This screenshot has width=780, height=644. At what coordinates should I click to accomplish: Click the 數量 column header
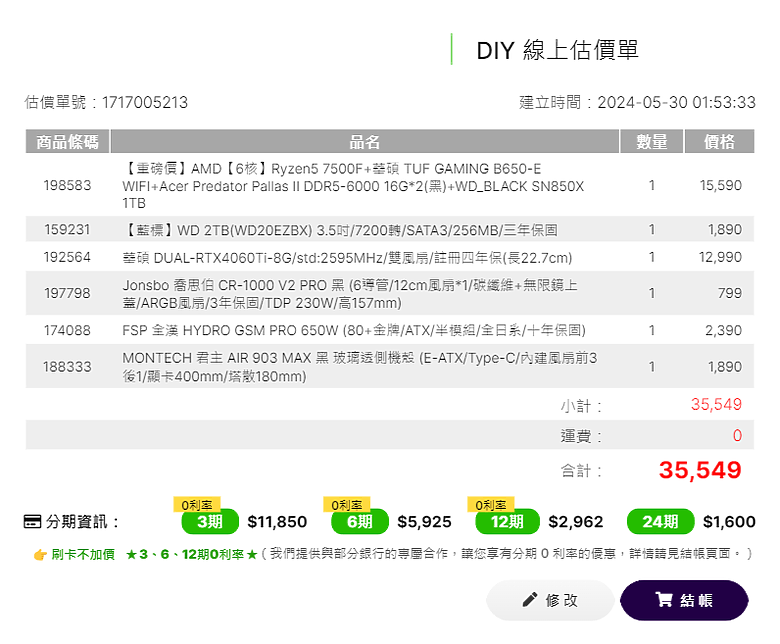point(652,141)
